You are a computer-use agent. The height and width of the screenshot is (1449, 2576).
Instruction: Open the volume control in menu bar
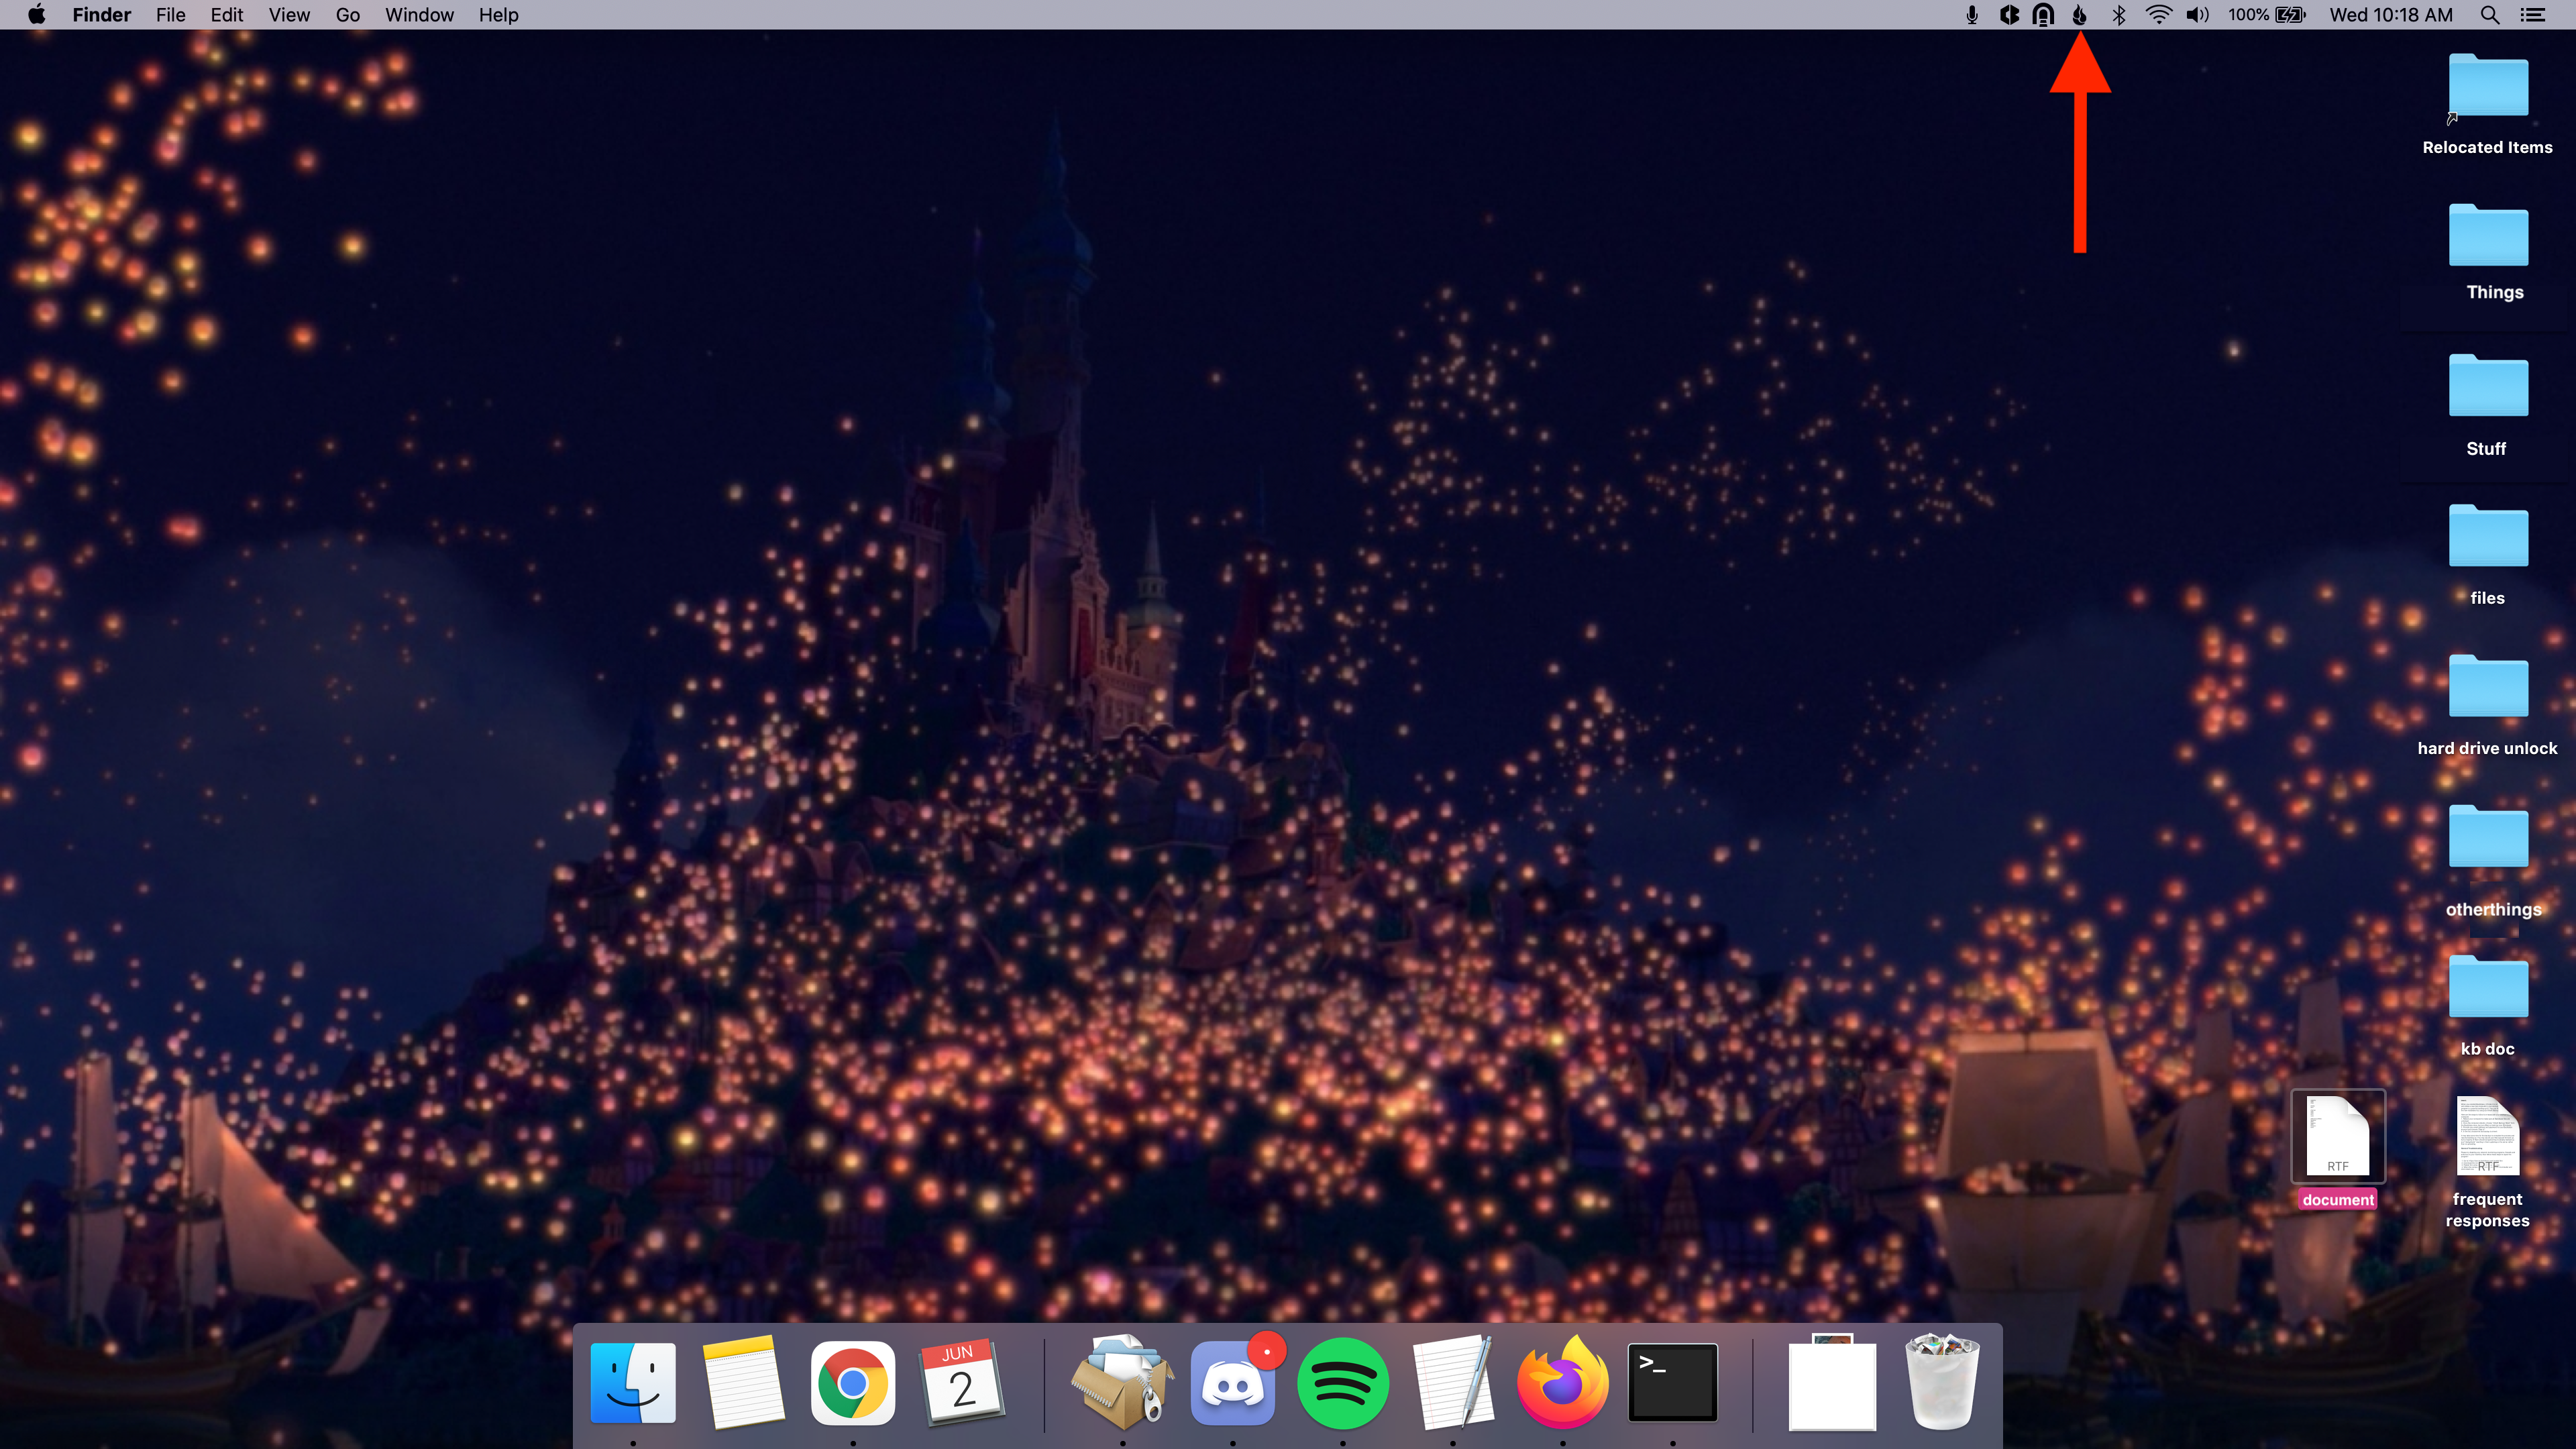[2197, 14]
